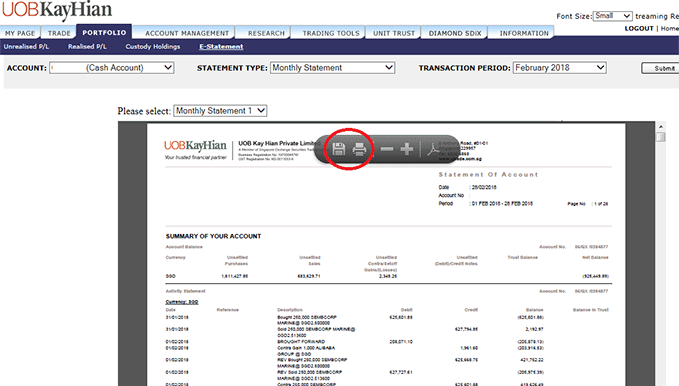679x386 pixels.
Task: Click the PDF viewer vertical scrollbar thumb
Action: pyautogui.click(x=660, y=137)
